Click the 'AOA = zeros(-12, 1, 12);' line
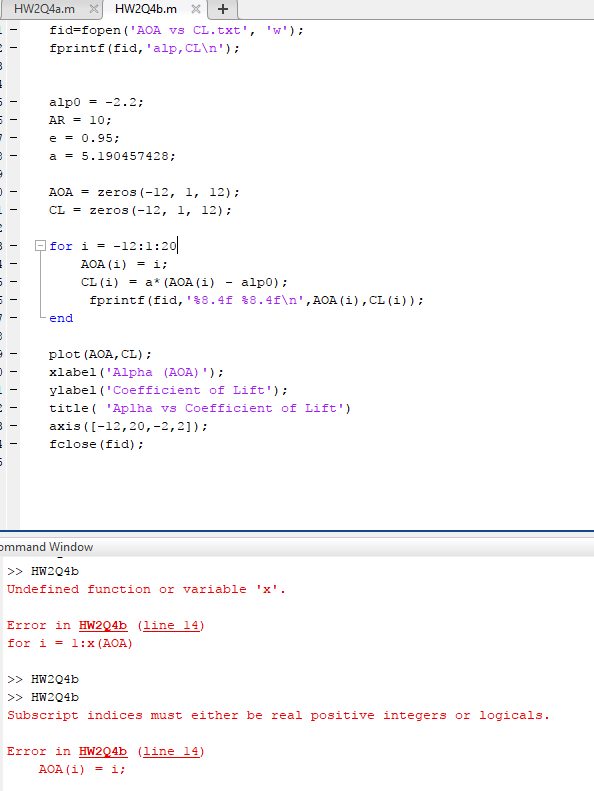This screenshot has height=791, width=594. [144, 192]
